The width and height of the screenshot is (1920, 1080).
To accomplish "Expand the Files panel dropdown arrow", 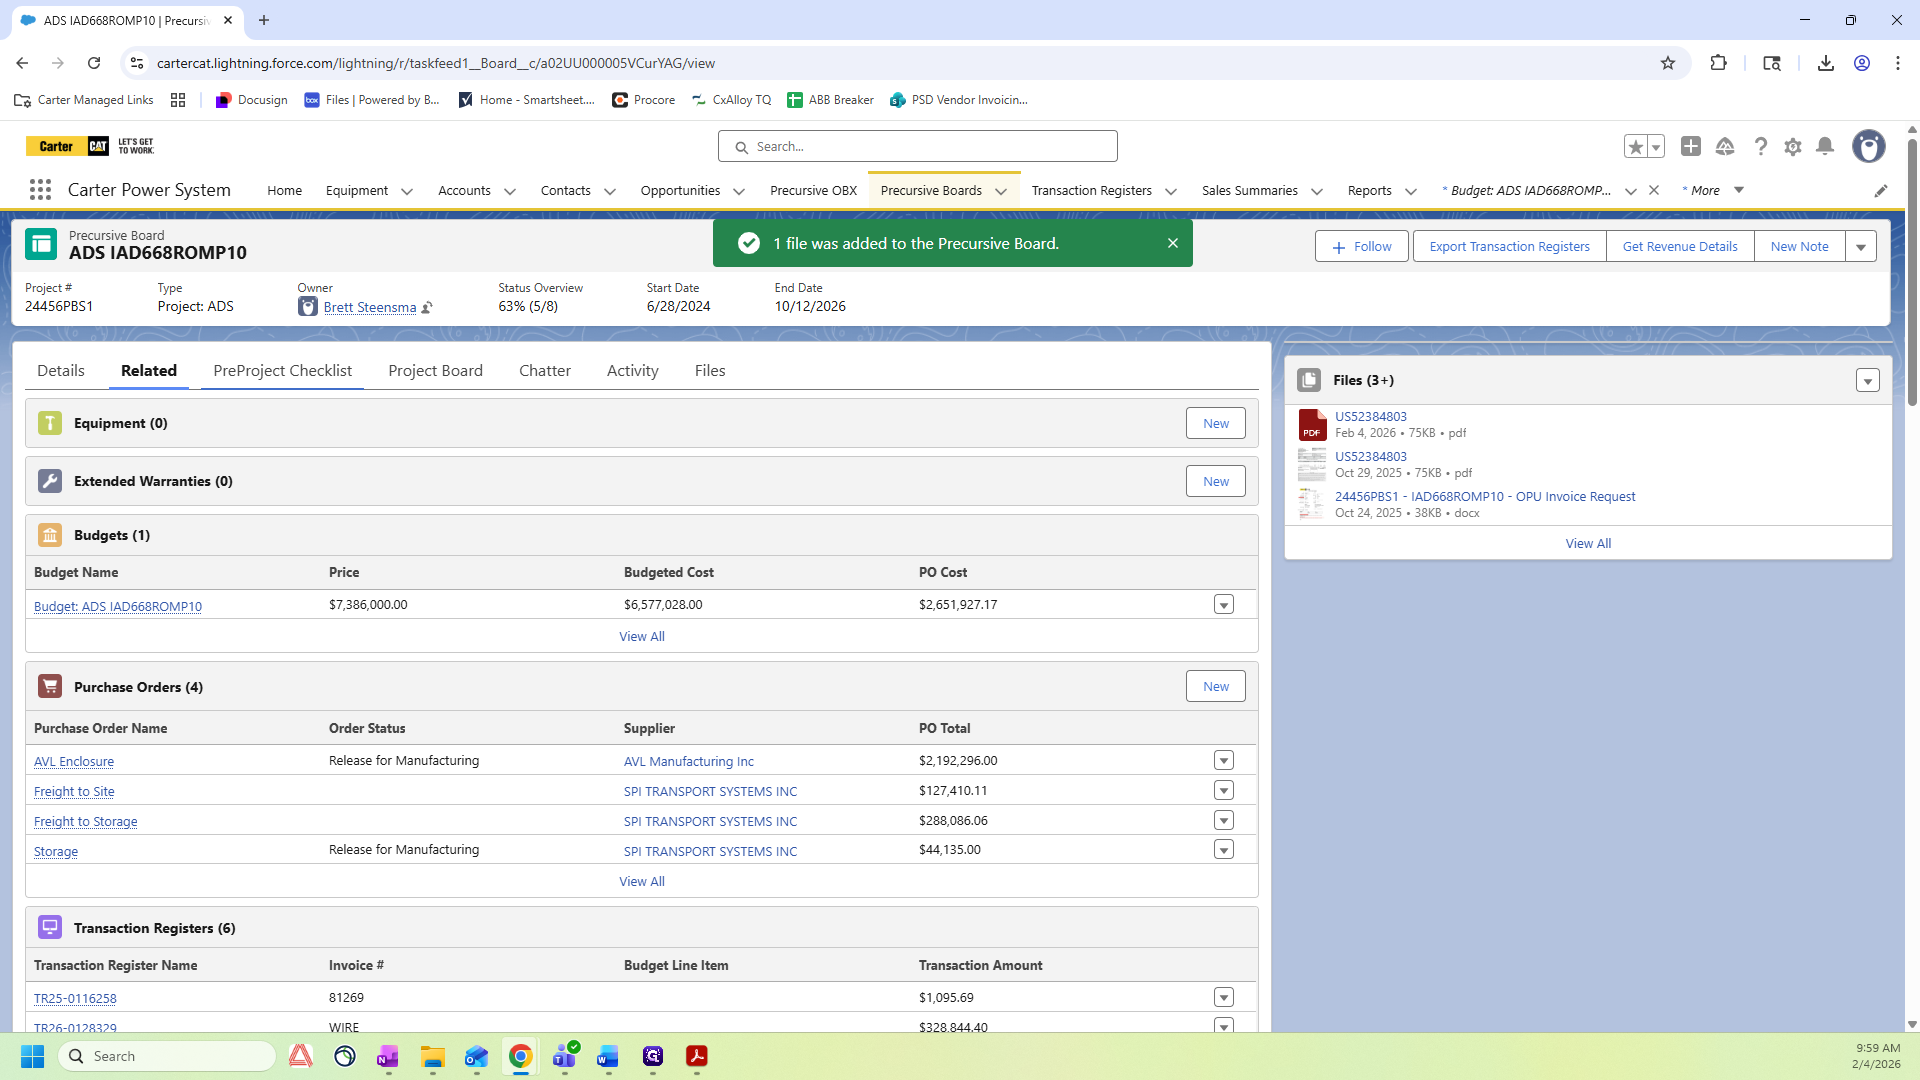I will point(1867,381).
